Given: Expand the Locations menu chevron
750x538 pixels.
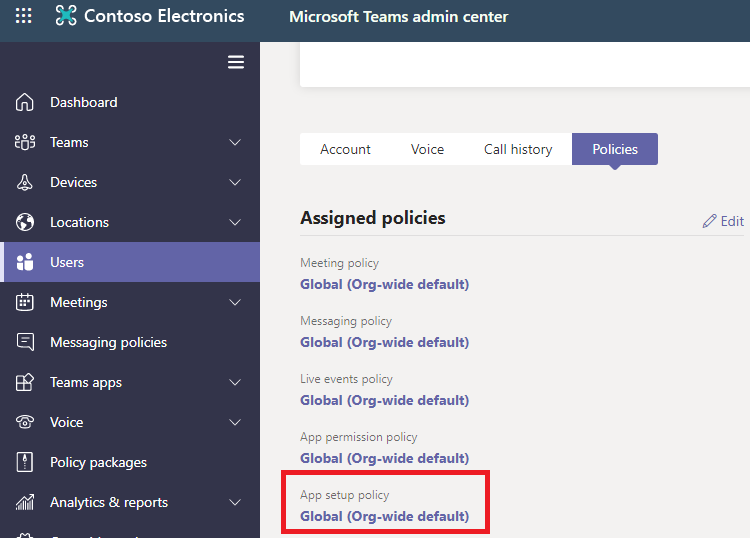Looking at the screenshot, I should click(x=235, y=222).
